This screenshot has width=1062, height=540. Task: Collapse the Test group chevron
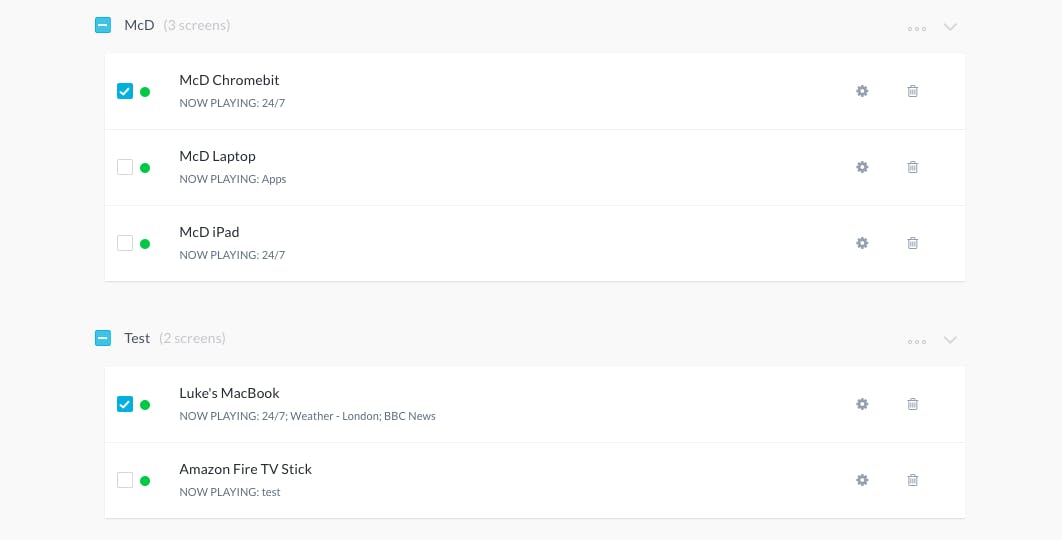(950, 339)
